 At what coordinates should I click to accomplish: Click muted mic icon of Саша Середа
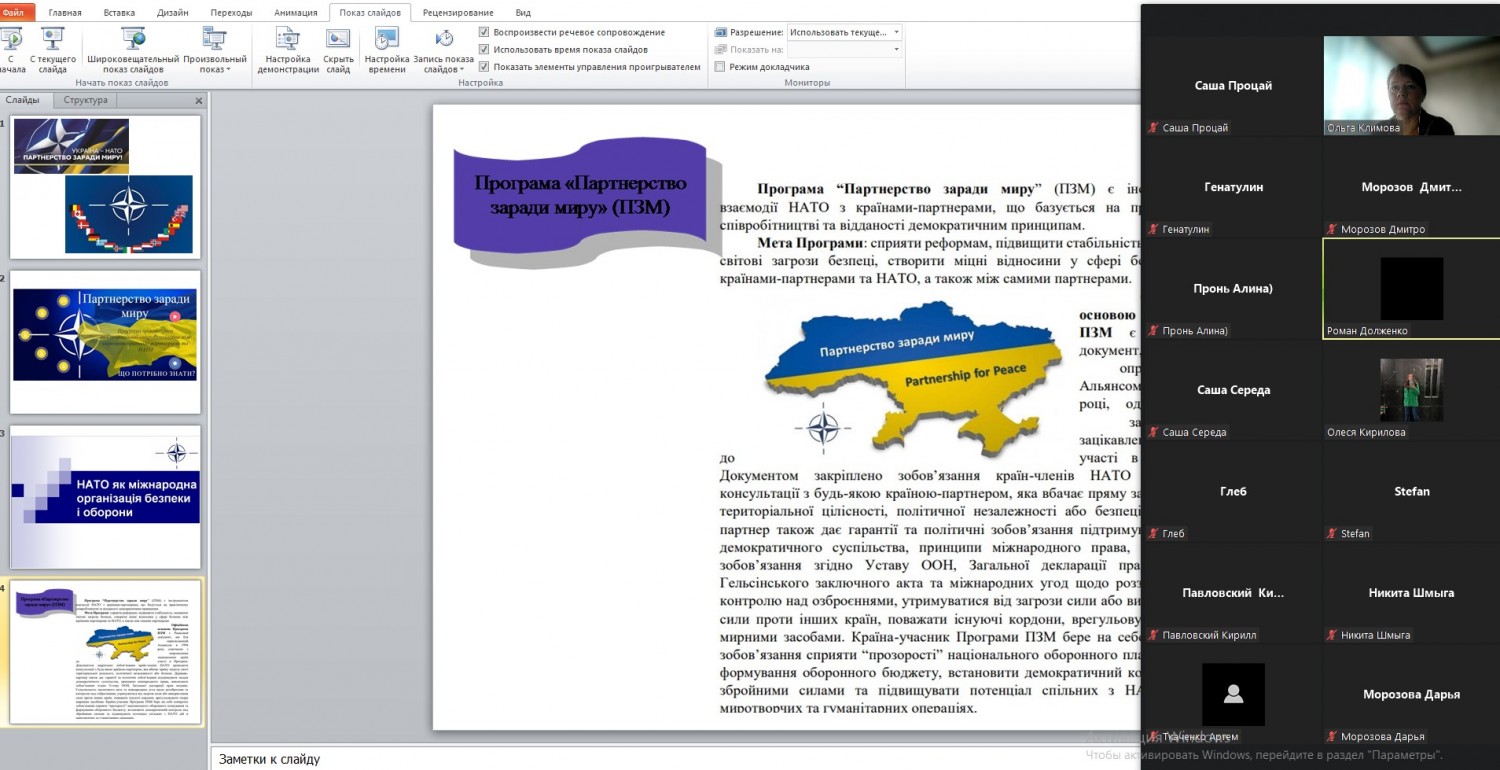(1154, 432)
